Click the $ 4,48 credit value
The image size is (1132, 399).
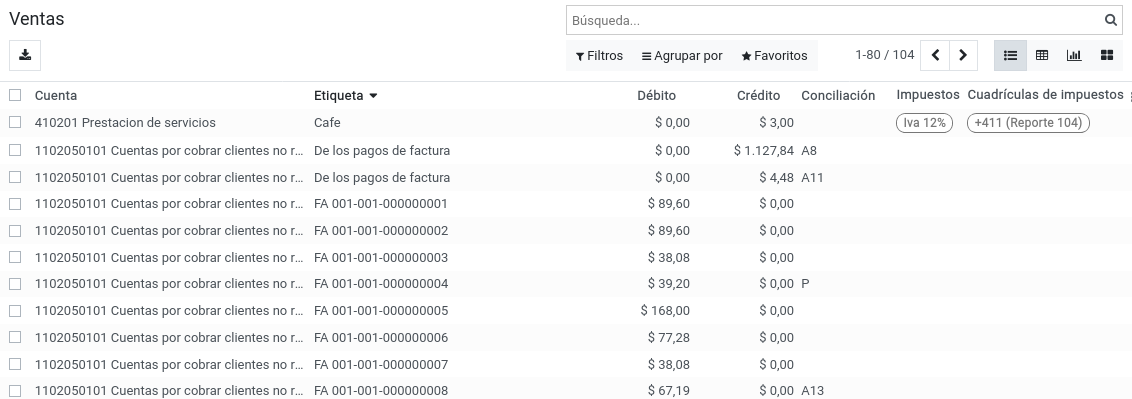(776, 177)
